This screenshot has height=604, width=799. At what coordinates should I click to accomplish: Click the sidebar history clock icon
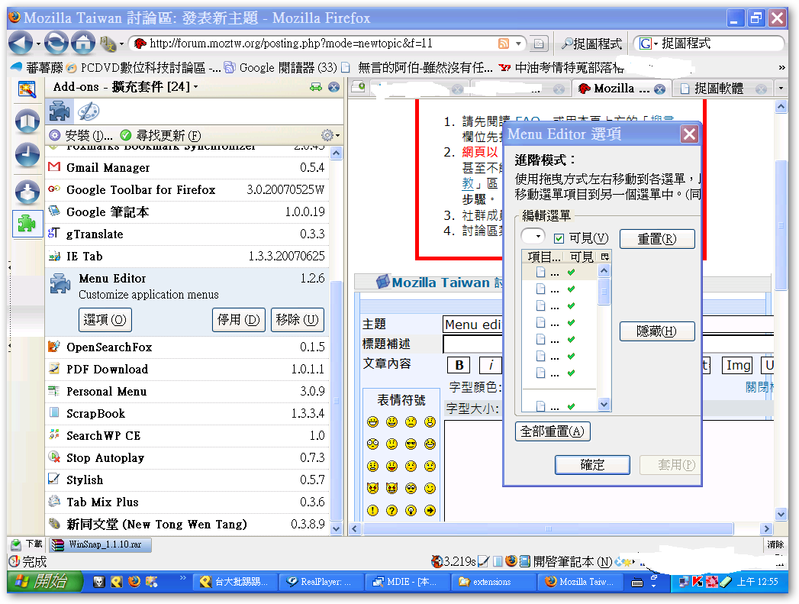(27, 154)
